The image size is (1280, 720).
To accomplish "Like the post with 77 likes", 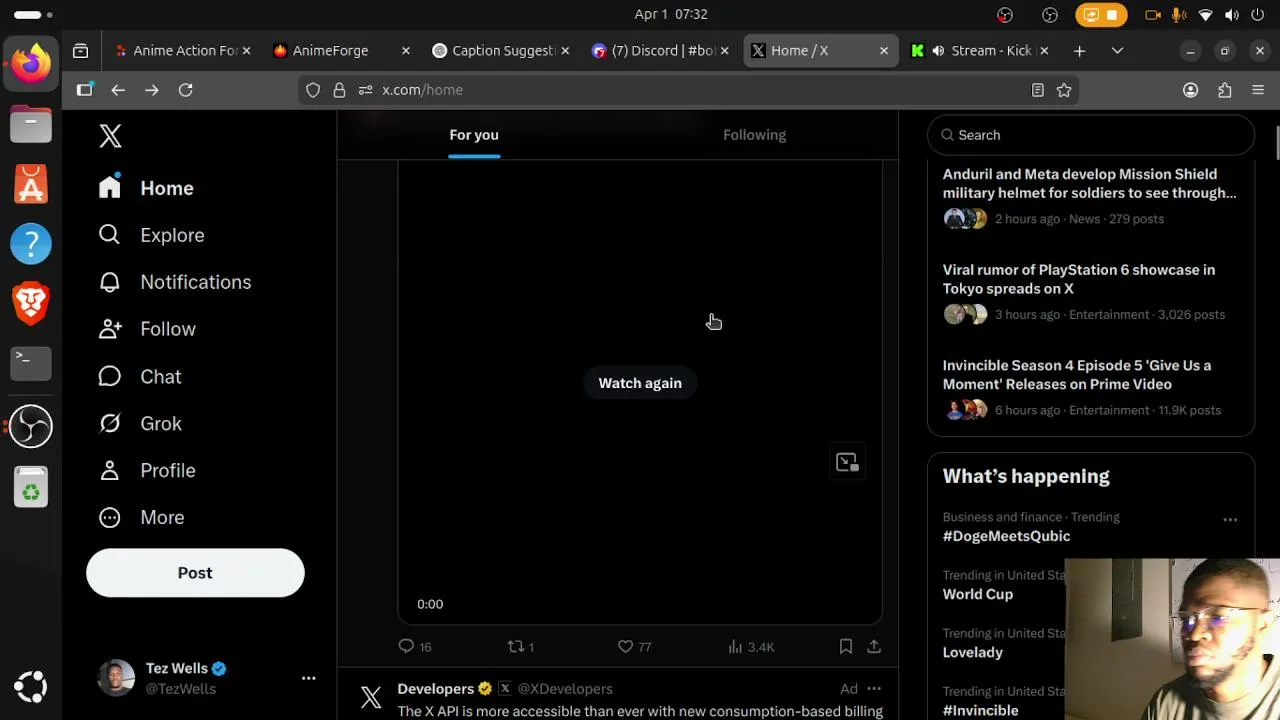I will [x=634, y=647].
